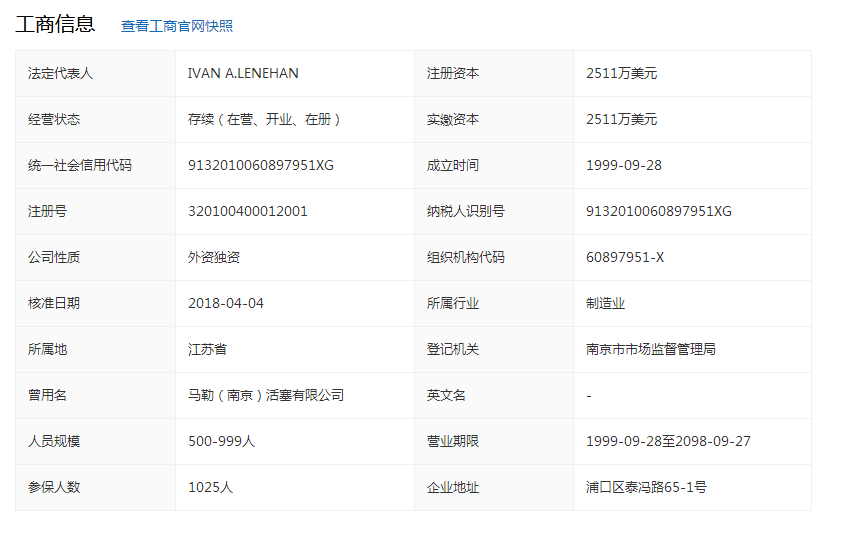Select legal representative IVAN A.LENEHAN
This screenshot has height=535, width=842.
point(243,73)
